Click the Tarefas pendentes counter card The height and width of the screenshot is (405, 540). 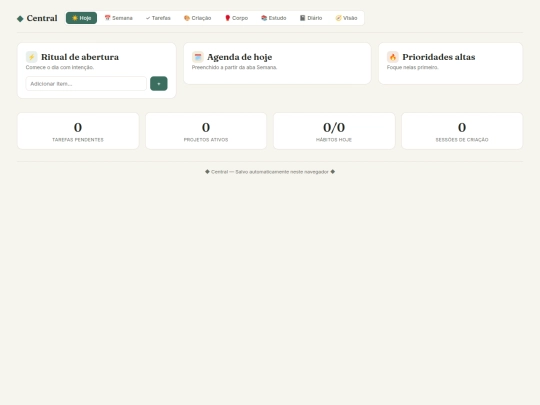(x=78, y=131)
